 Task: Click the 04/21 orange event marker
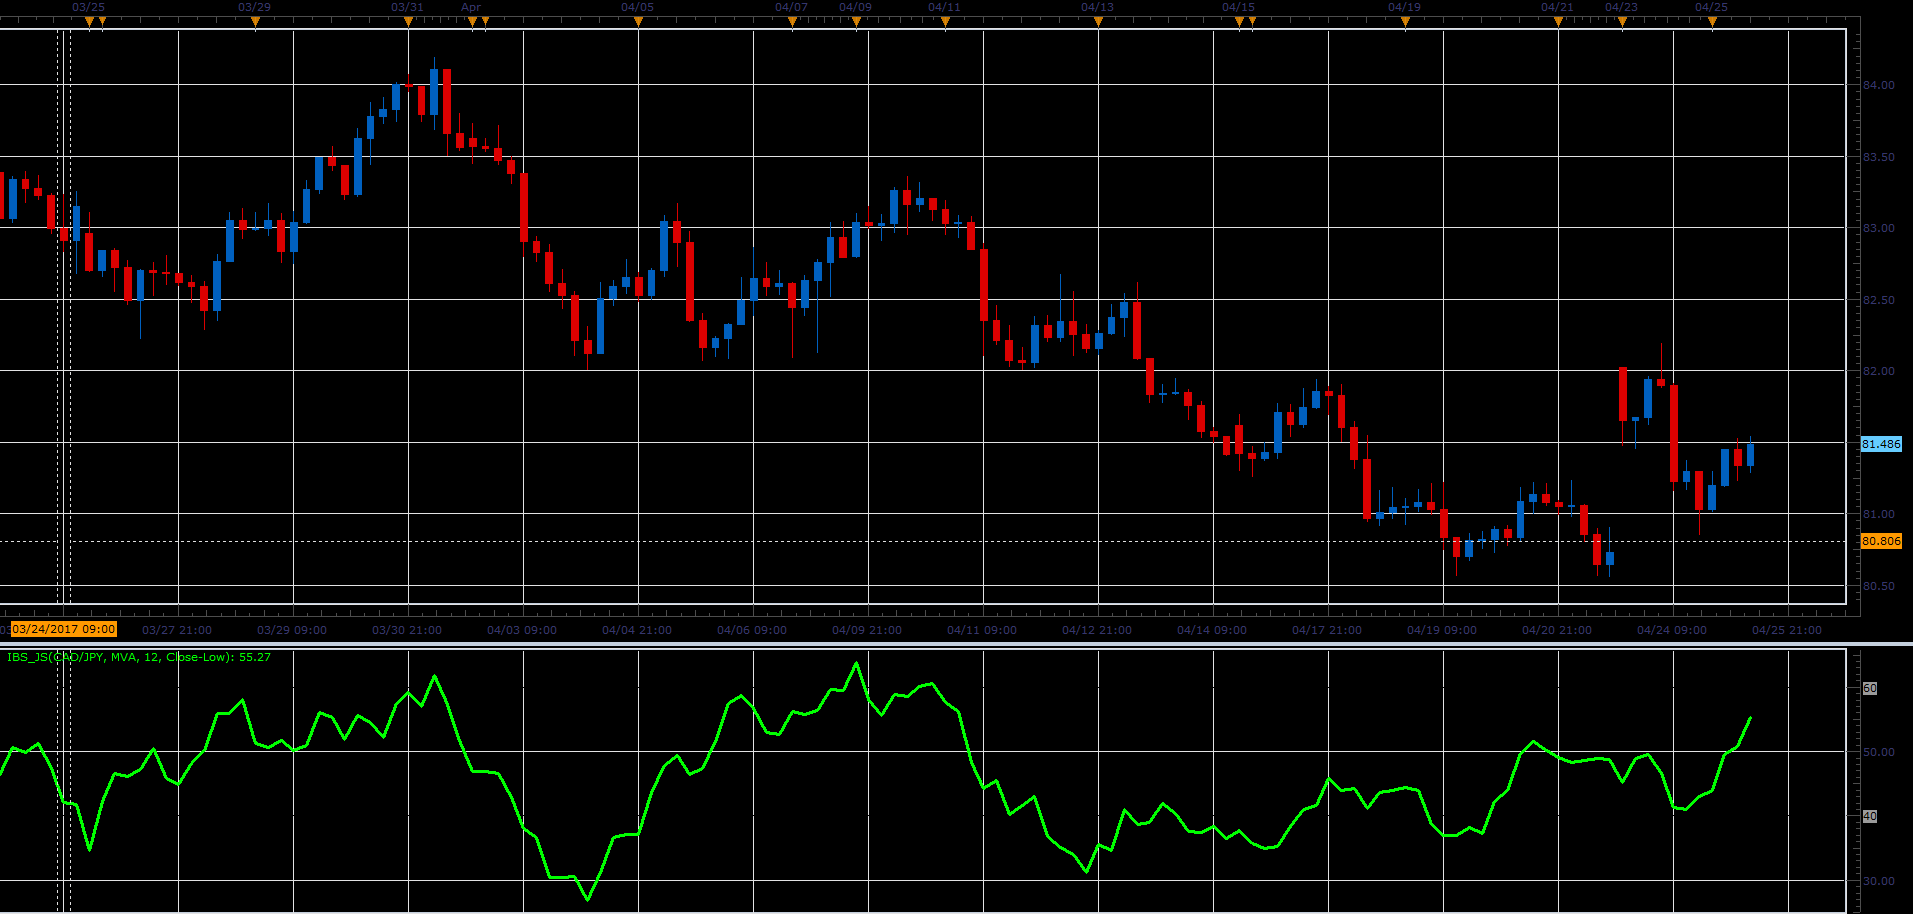pyautogui.click(x=1558, y=22)
